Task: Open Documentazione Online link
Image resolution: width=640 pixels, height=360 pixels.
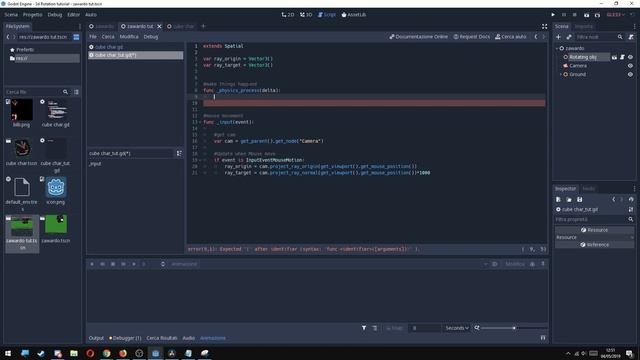Action: [x=418, y=37]
